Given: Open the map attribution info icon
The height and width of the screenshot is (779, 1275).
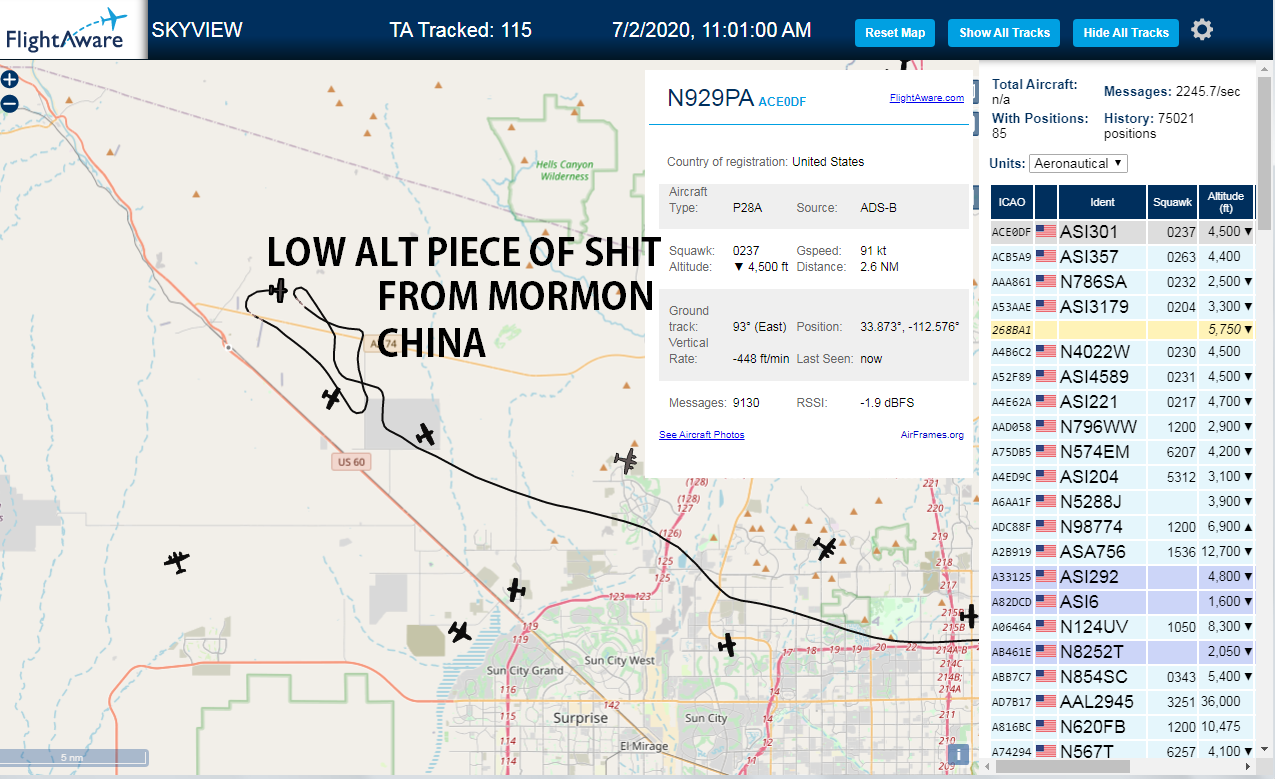Looking at the screenshot, I should [x=958, y=755].
